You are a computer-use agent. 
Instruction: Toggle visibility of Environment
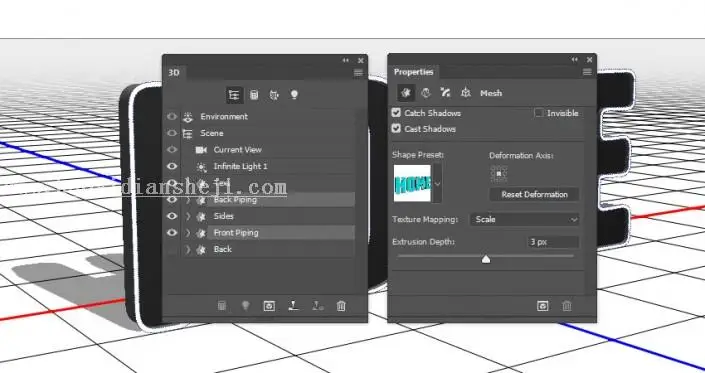pos(172,117)
